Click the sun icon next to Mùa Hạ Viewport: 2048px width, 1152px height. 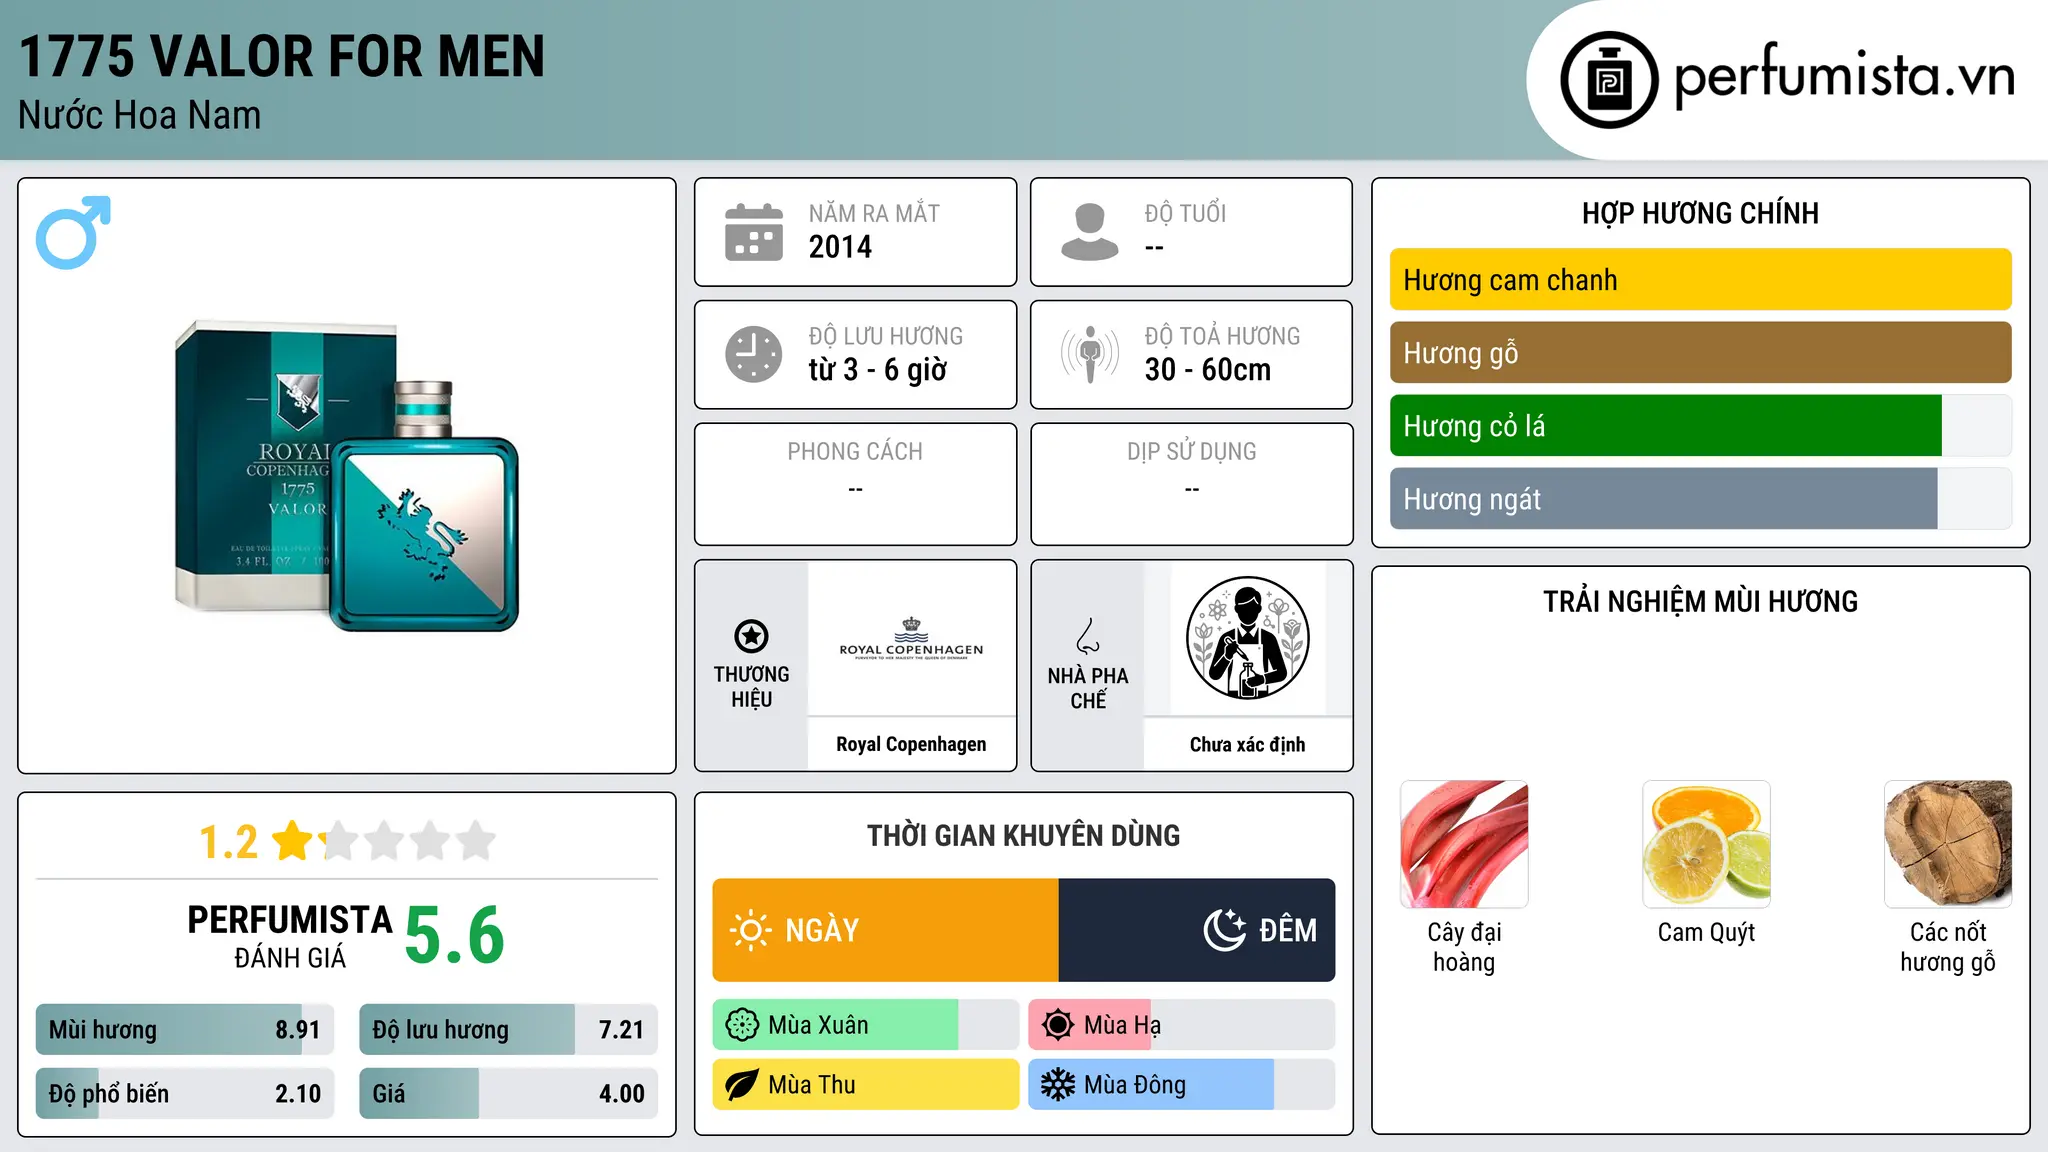(x=1058, y=1025)
